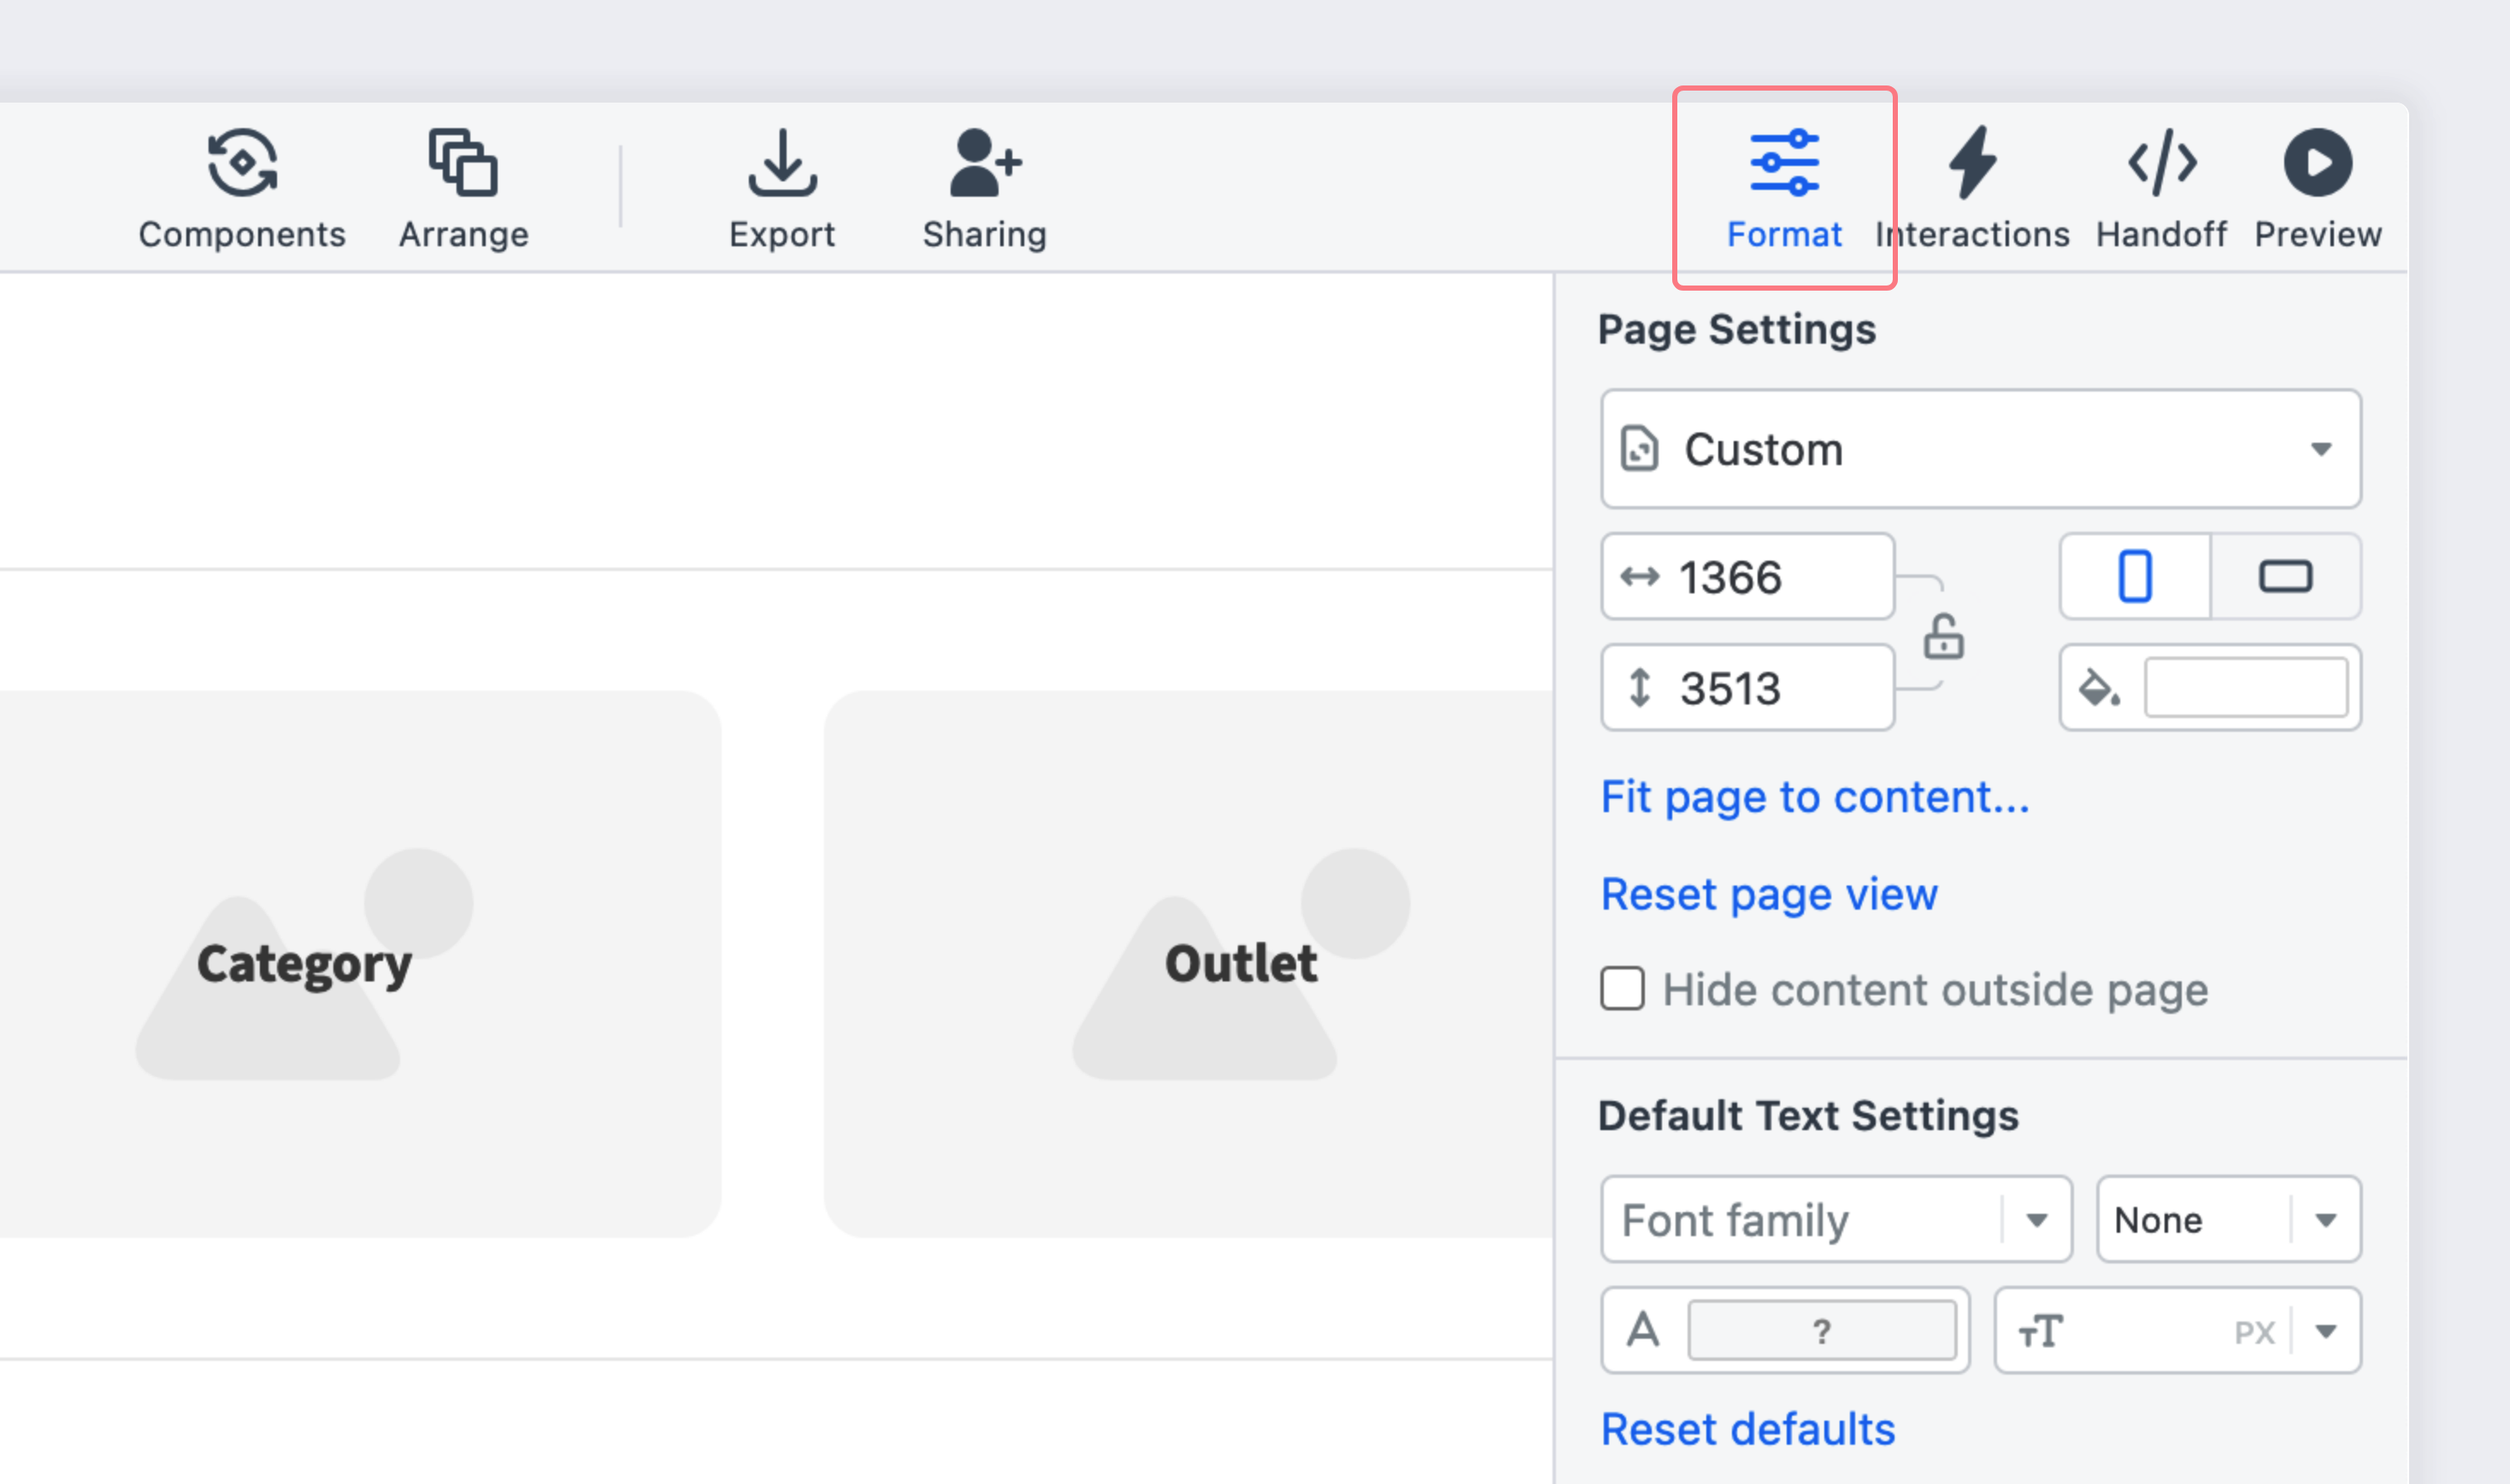Image resolution: width=2510 pixels, height=1484 pixels.
Task: Open the Interactions lightning tab
Action: (1972, 188)
